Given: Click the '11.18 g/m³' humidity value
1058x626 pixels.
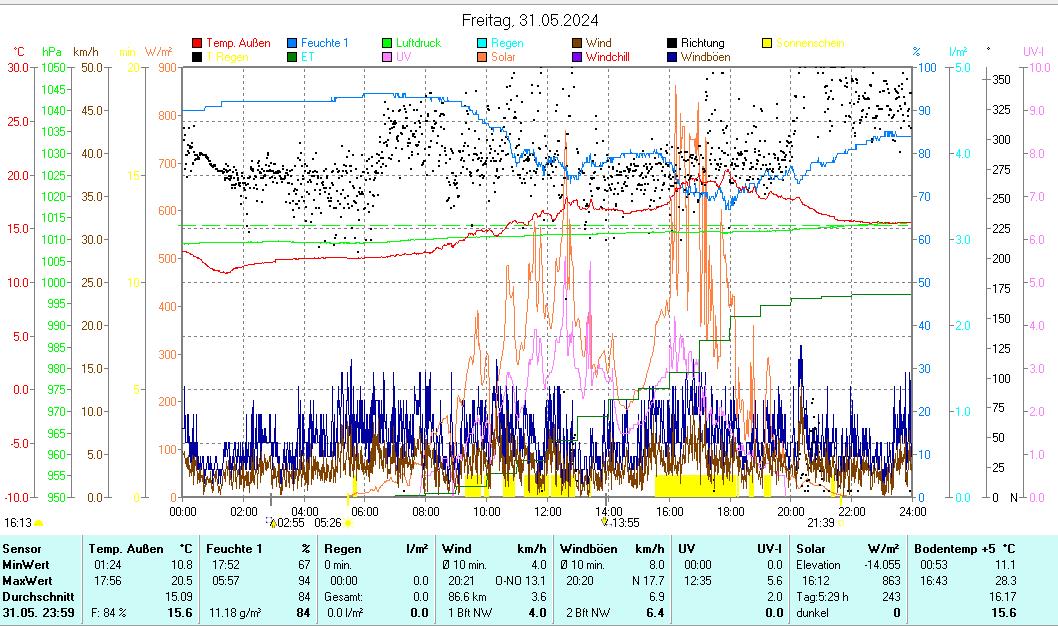Looking at the screenshot, I should [x=235, y=613].
